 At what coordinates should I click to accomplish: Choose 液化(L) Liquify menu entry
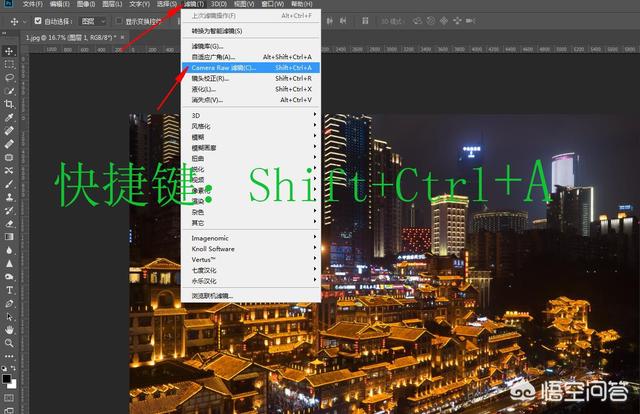pos(251,89)
